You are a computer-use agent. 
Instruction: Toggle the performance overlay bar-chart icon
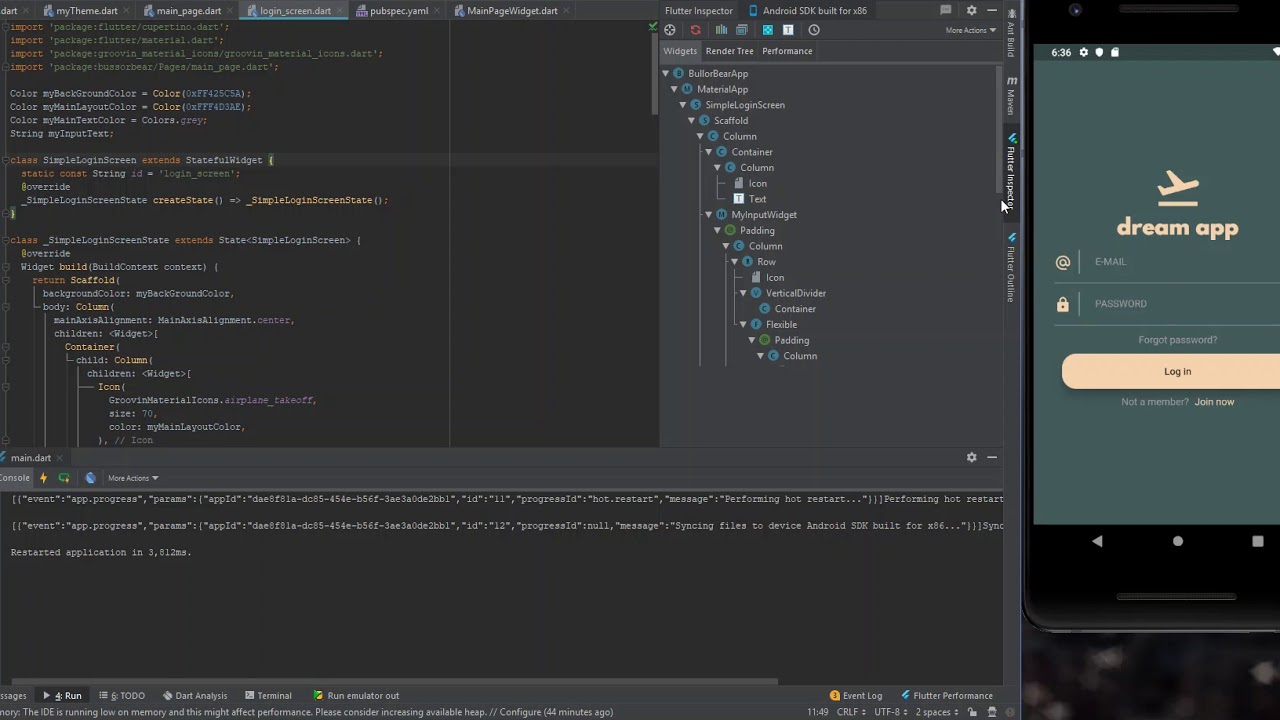(x=721, y=30)
